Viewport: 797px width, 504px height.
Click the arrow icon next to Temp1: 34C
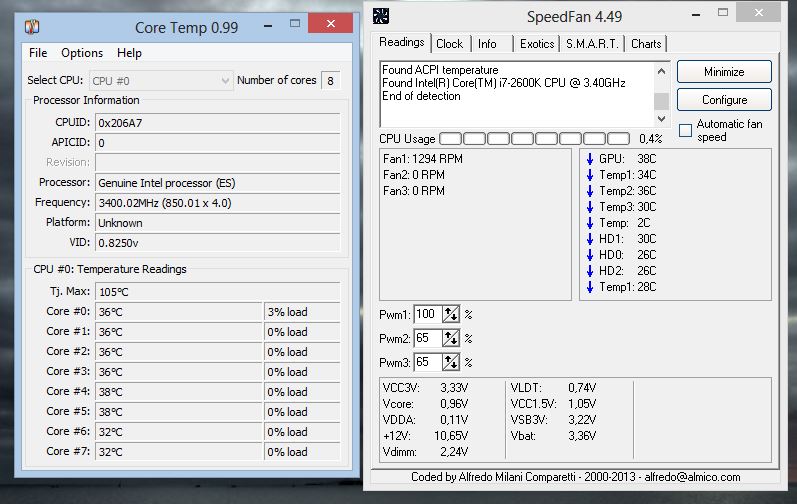click(590, 175)
